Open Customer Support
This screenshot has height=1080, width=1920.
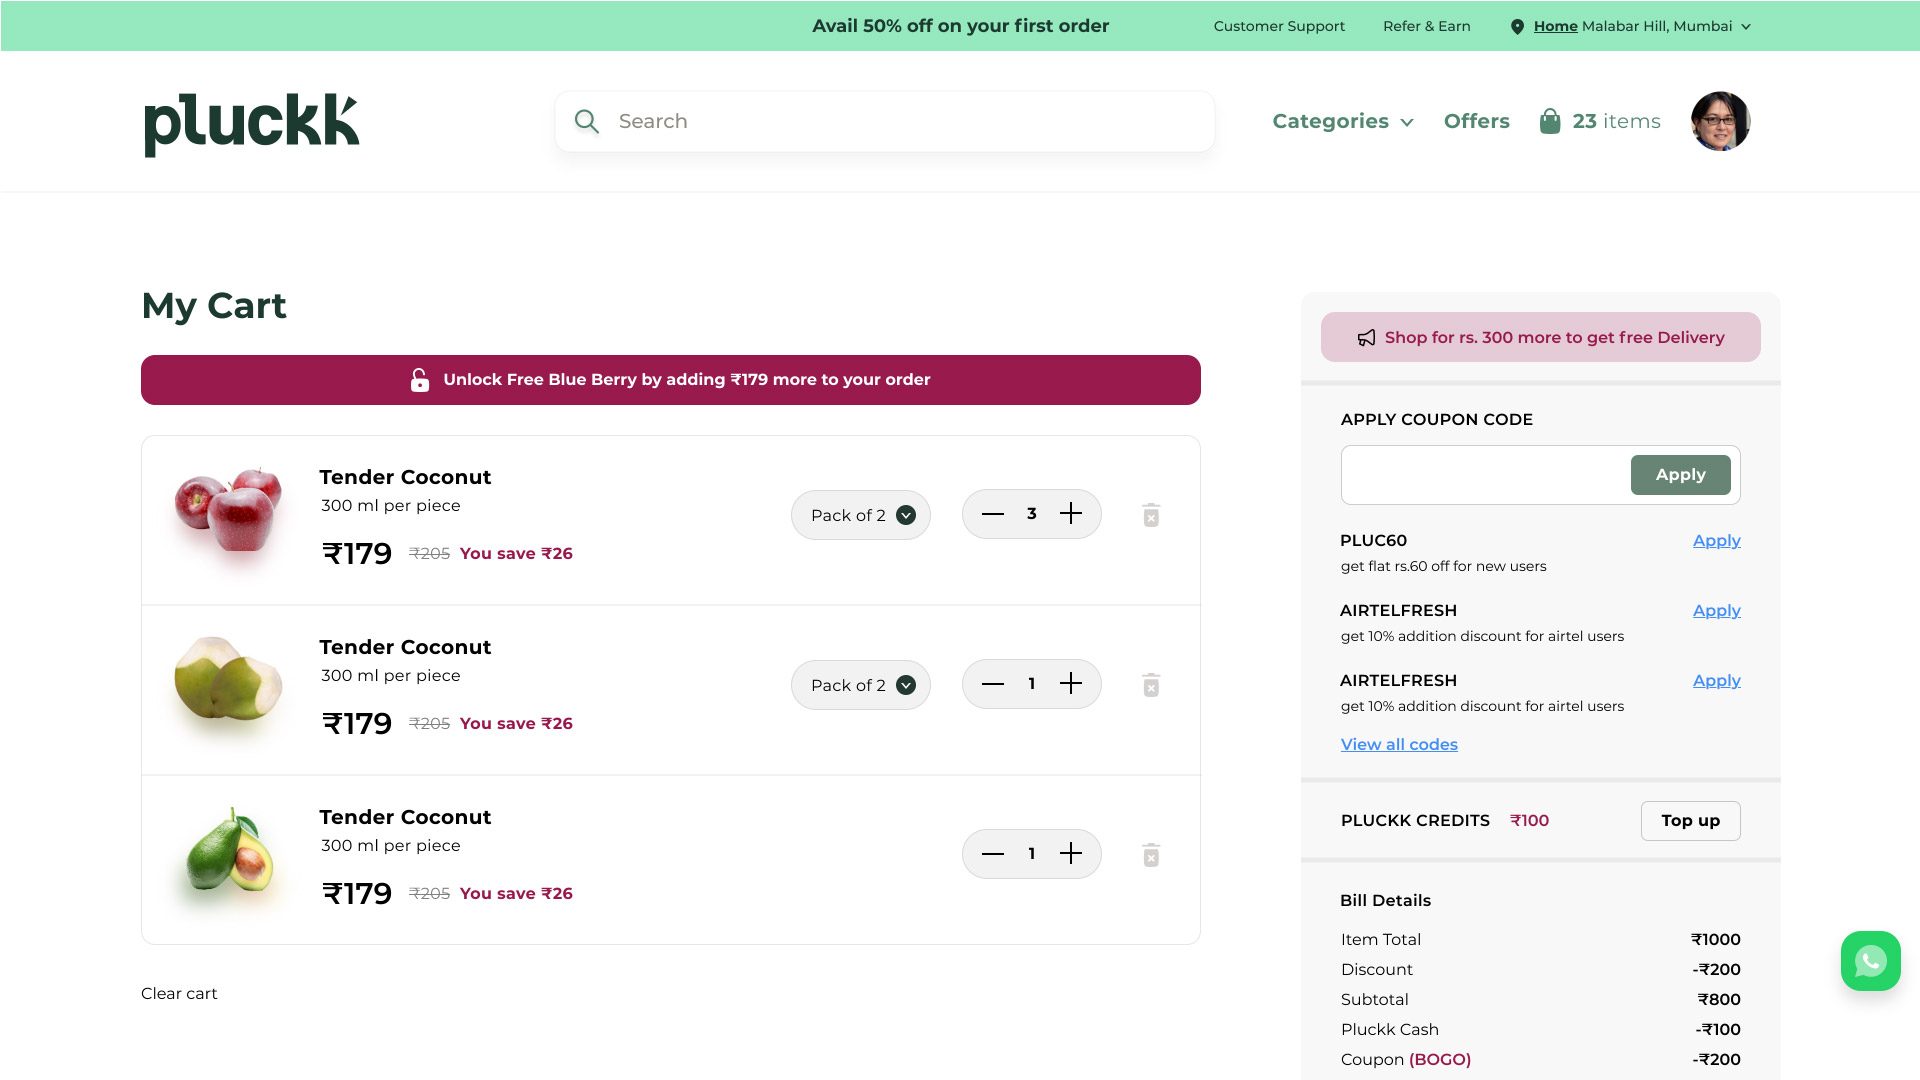1279,27
